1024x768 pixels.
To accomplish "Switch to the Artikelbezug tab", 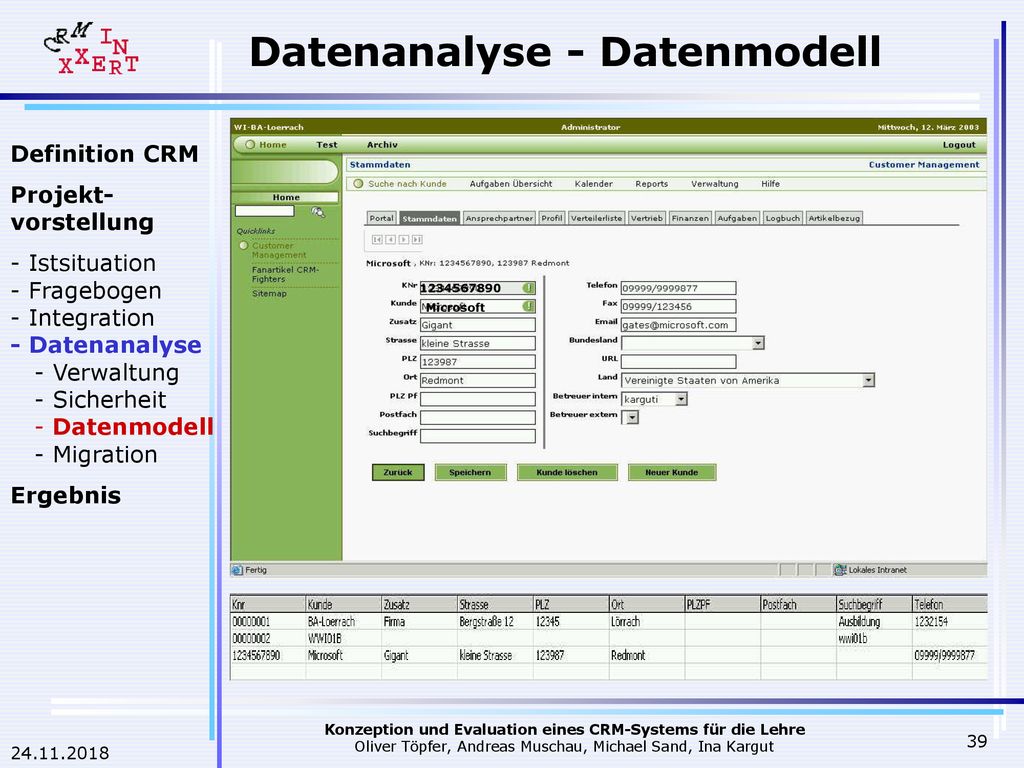I will click(x=834, y=218).
